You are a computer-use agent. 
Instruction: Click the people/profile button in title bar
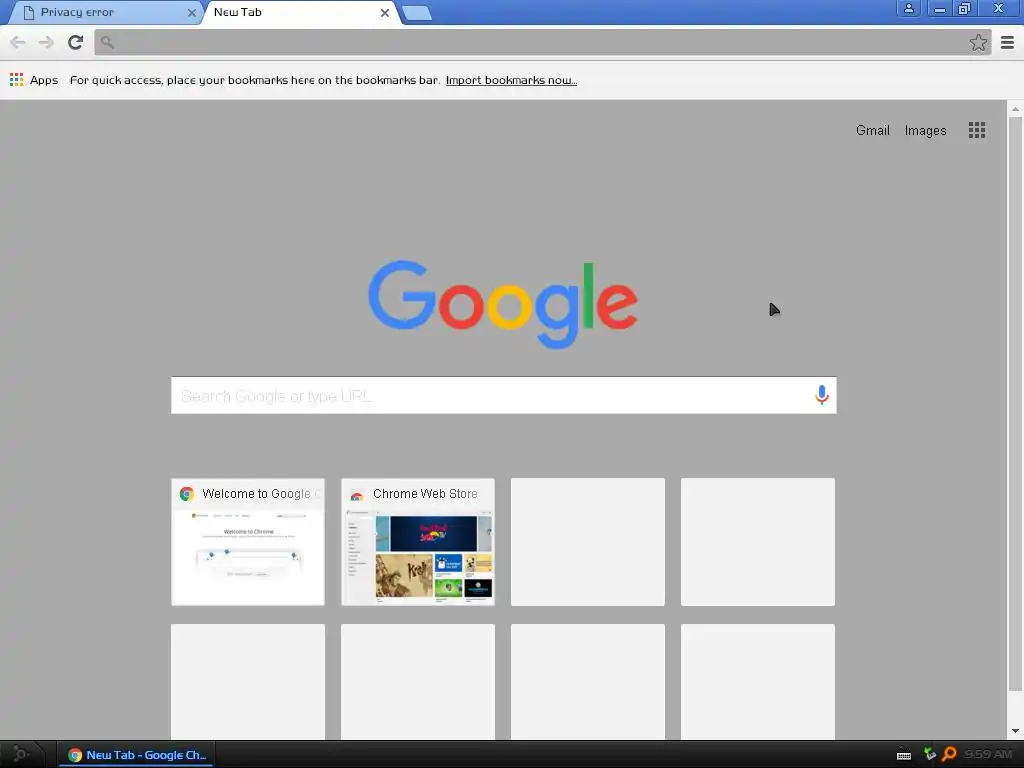coord(908,8)
